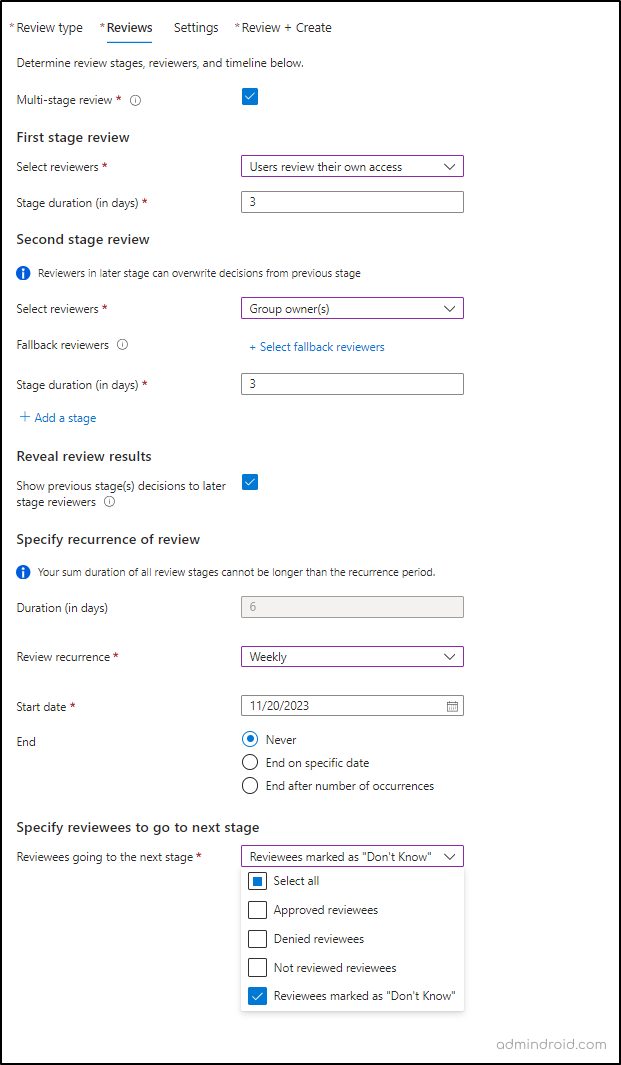Check the Approved reviewees option
Screen dimensions: 621x1065
(x=257, y=910)
